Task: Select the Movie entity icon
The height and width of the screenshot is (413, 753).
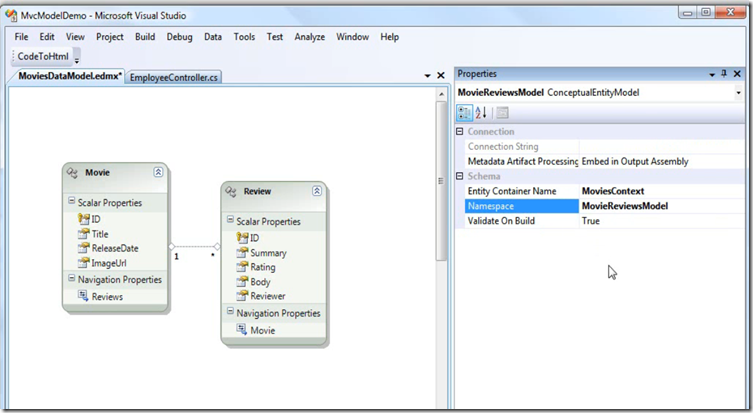Action: [x=73, y=172]
